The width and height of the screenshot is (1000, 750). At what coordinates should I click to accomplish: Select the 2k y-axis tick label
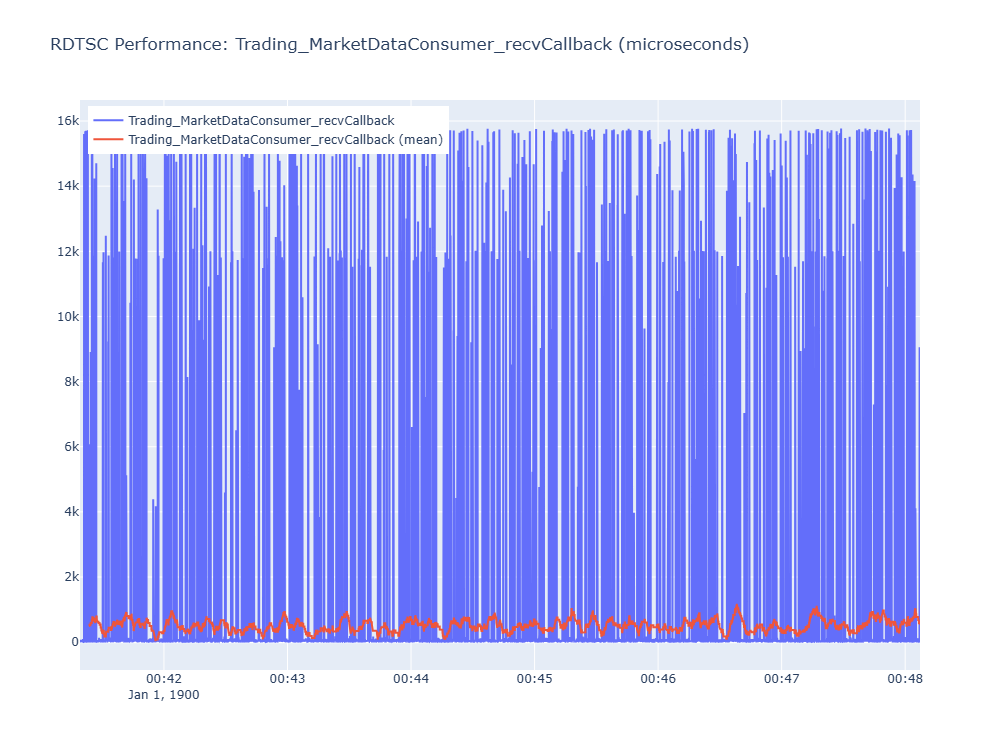click(71, 577)
